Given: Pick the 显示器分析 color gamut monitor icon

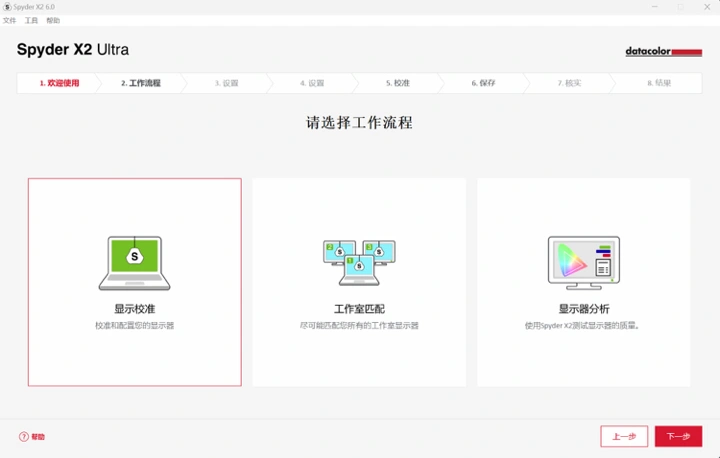Looking at the screenshot, I should [x=583, y=262].
